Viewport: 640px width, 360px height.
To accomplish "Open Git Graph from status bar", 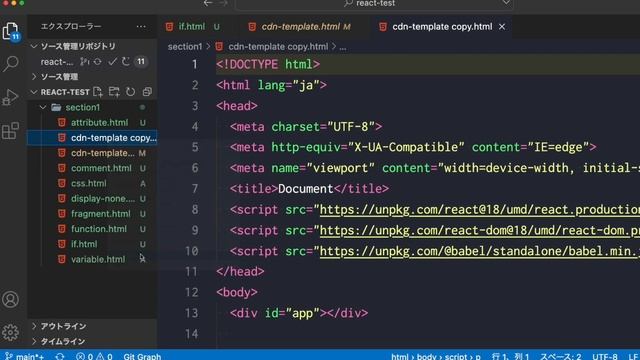I will coord(142,356).
